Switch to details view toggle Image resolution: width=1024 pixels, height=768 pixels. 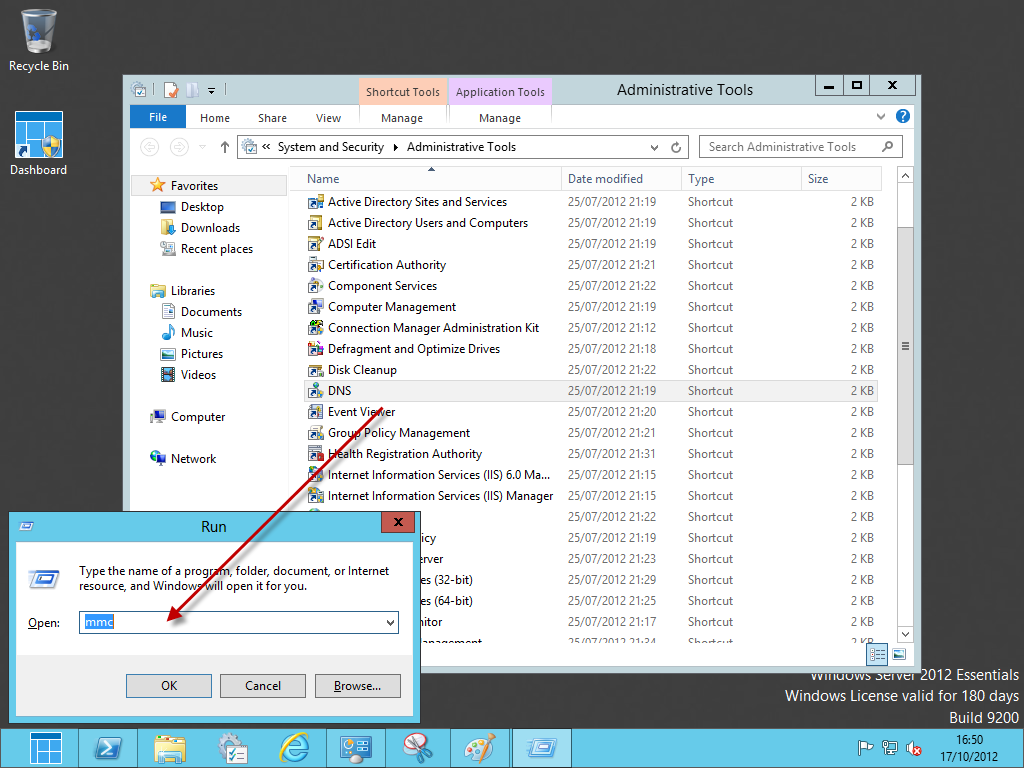pos(877,654)
